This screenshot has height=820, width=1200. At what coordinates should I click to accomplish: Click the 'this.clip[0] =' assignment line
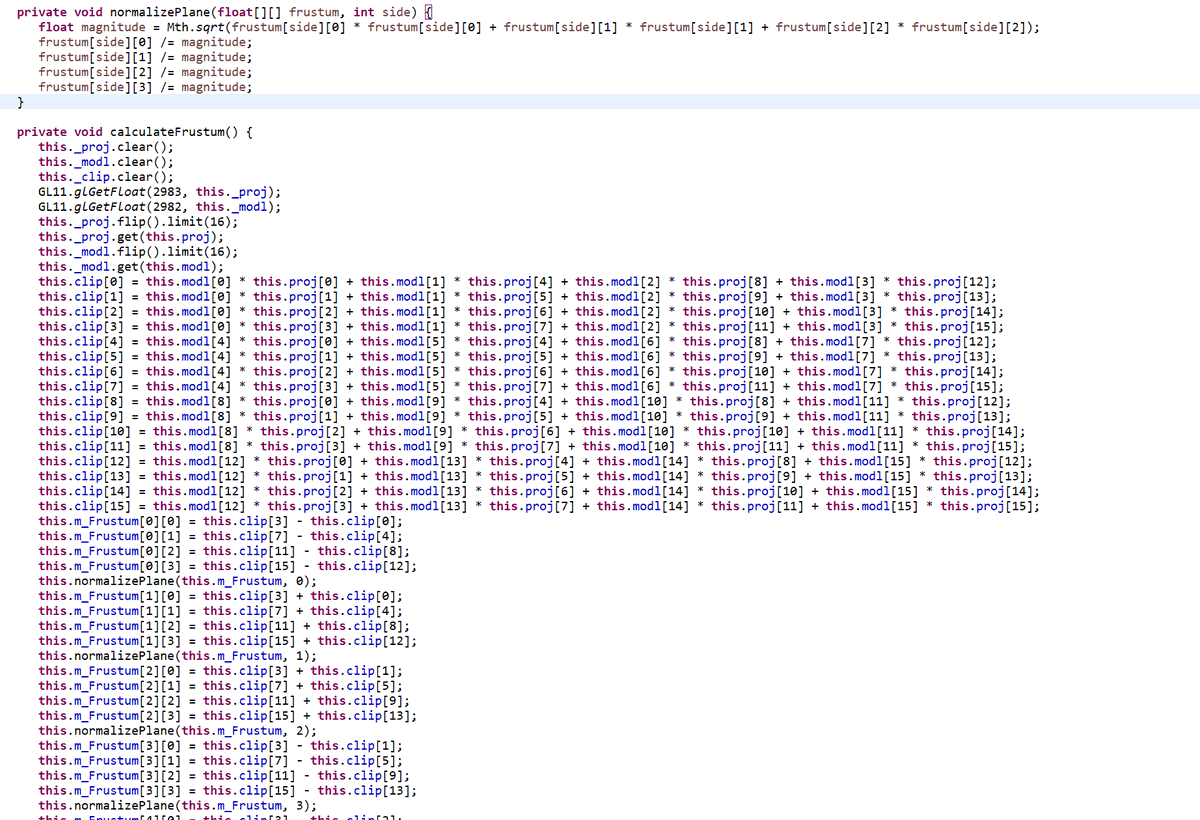pyautogui.click(x=517, y=282)
